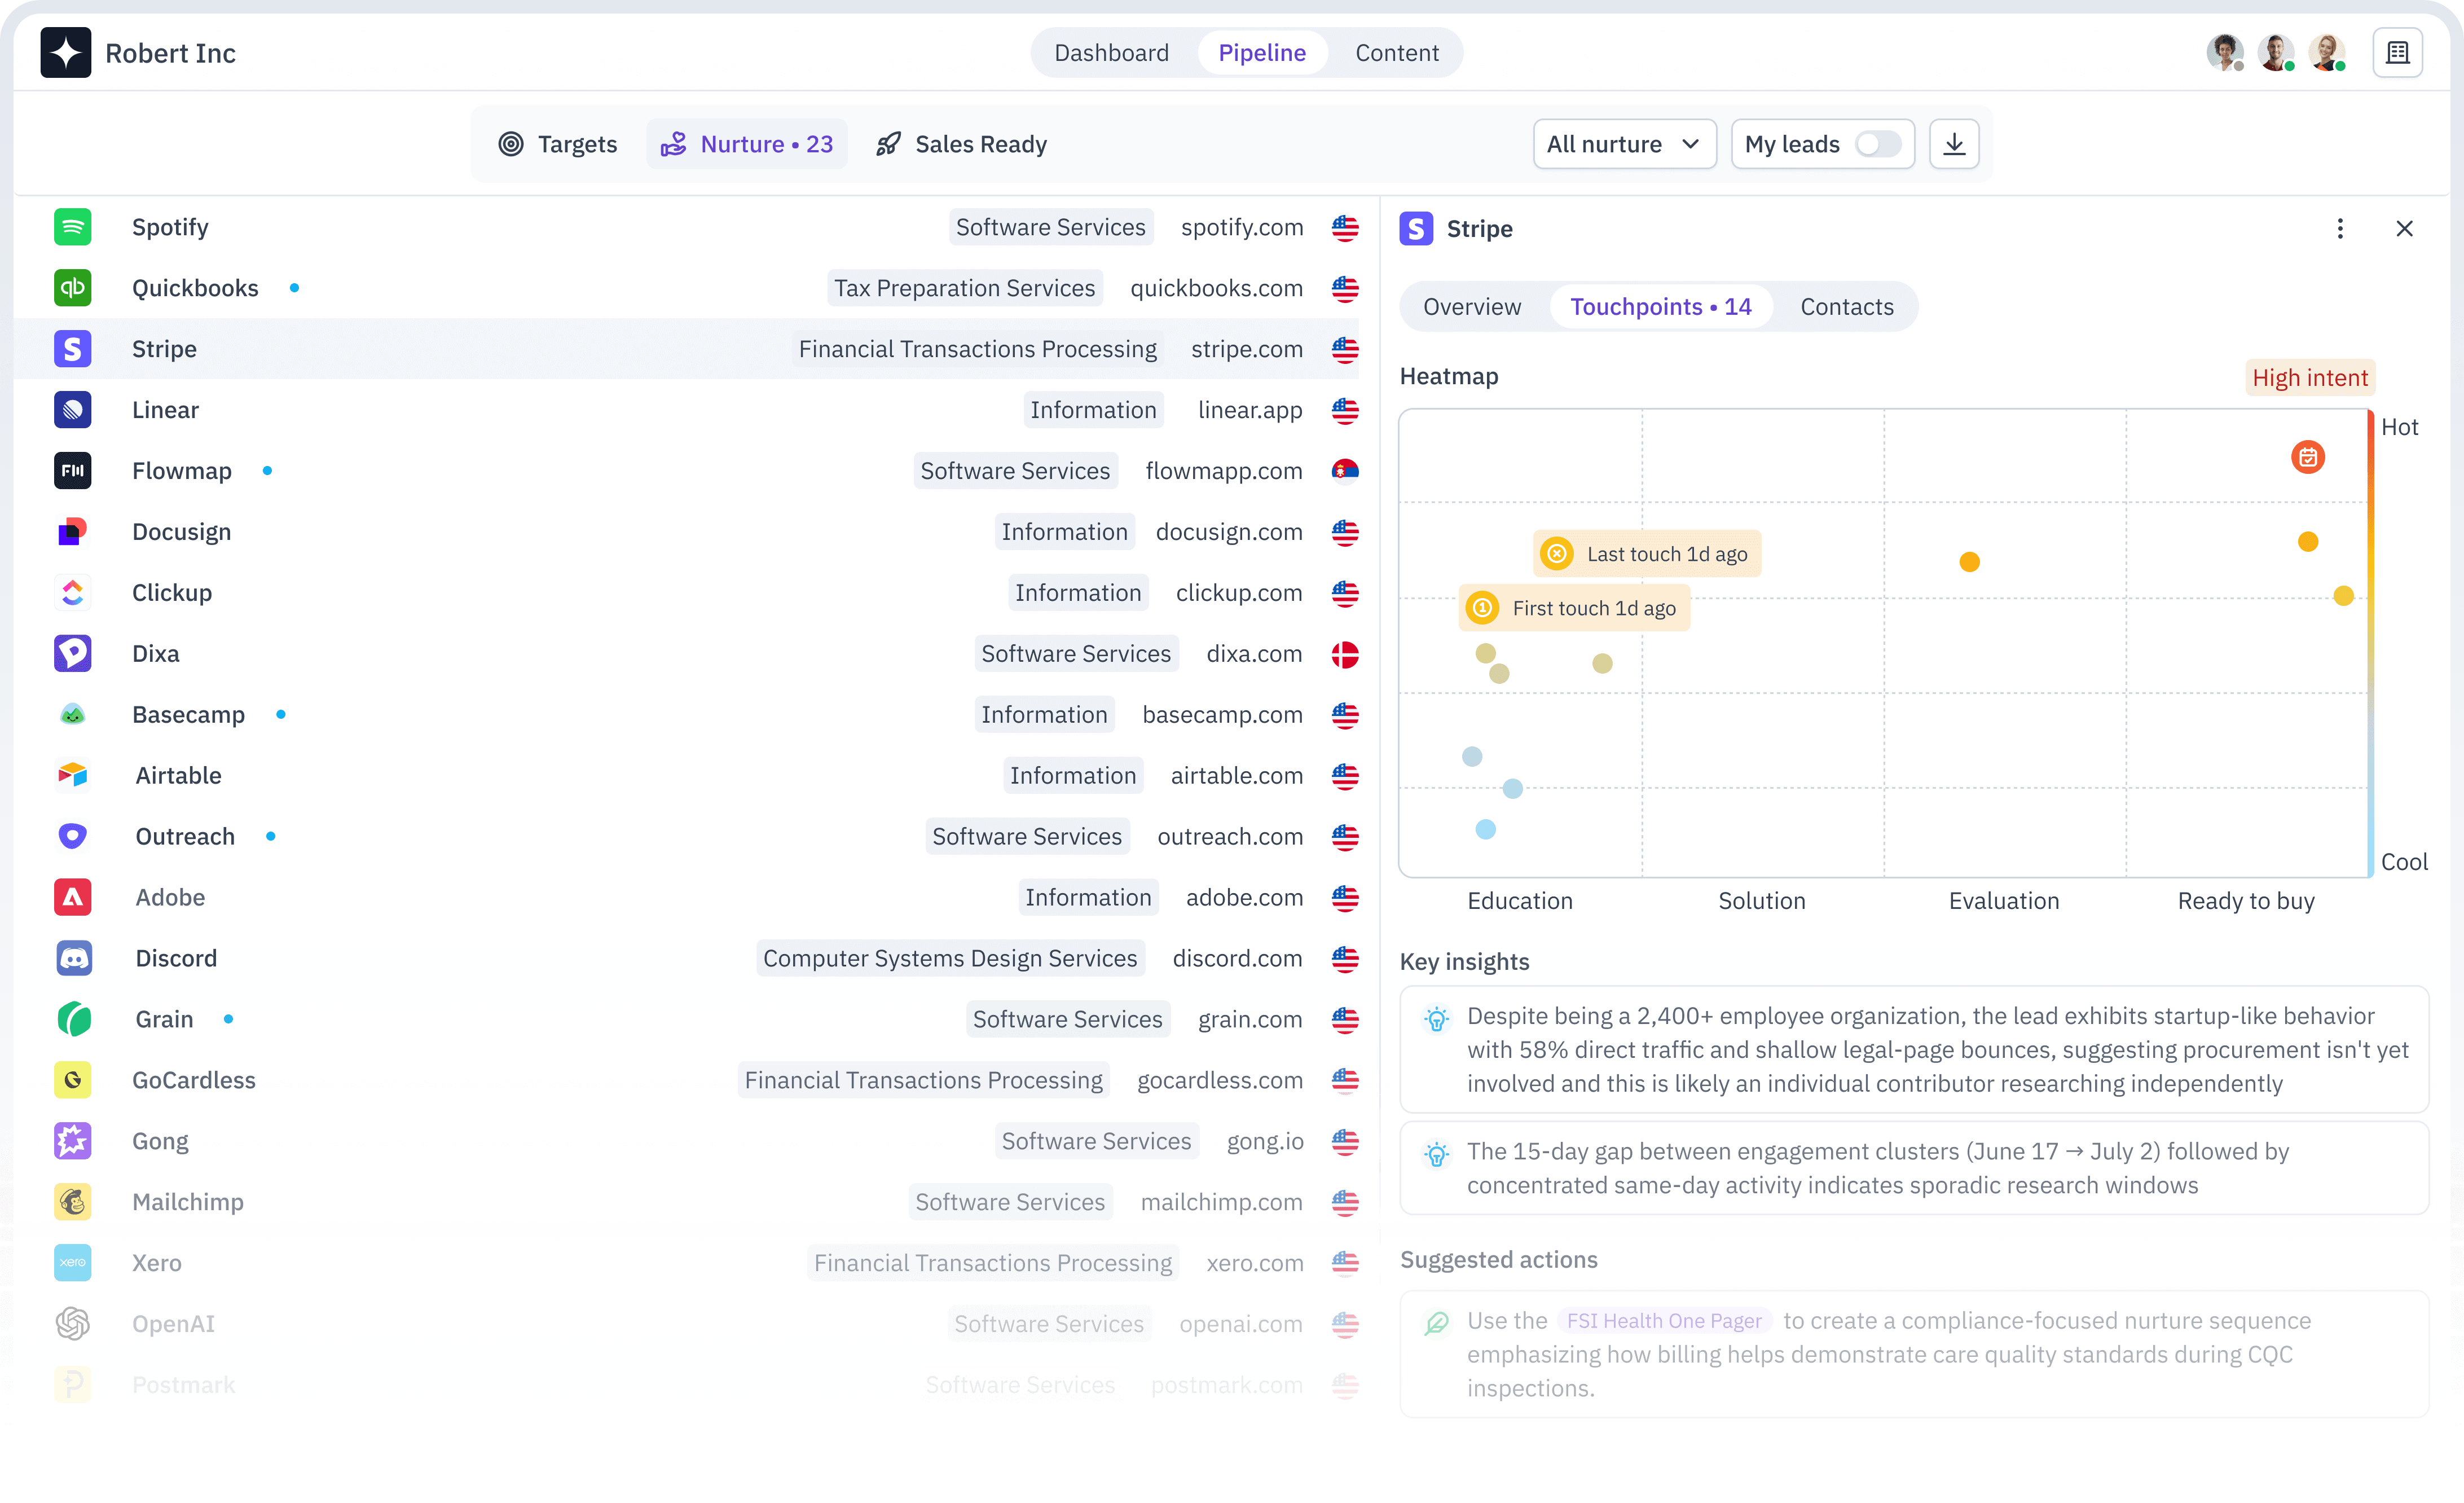Select the Pipeline tab
2464x1503 pixels.
tap(1262, 53)
